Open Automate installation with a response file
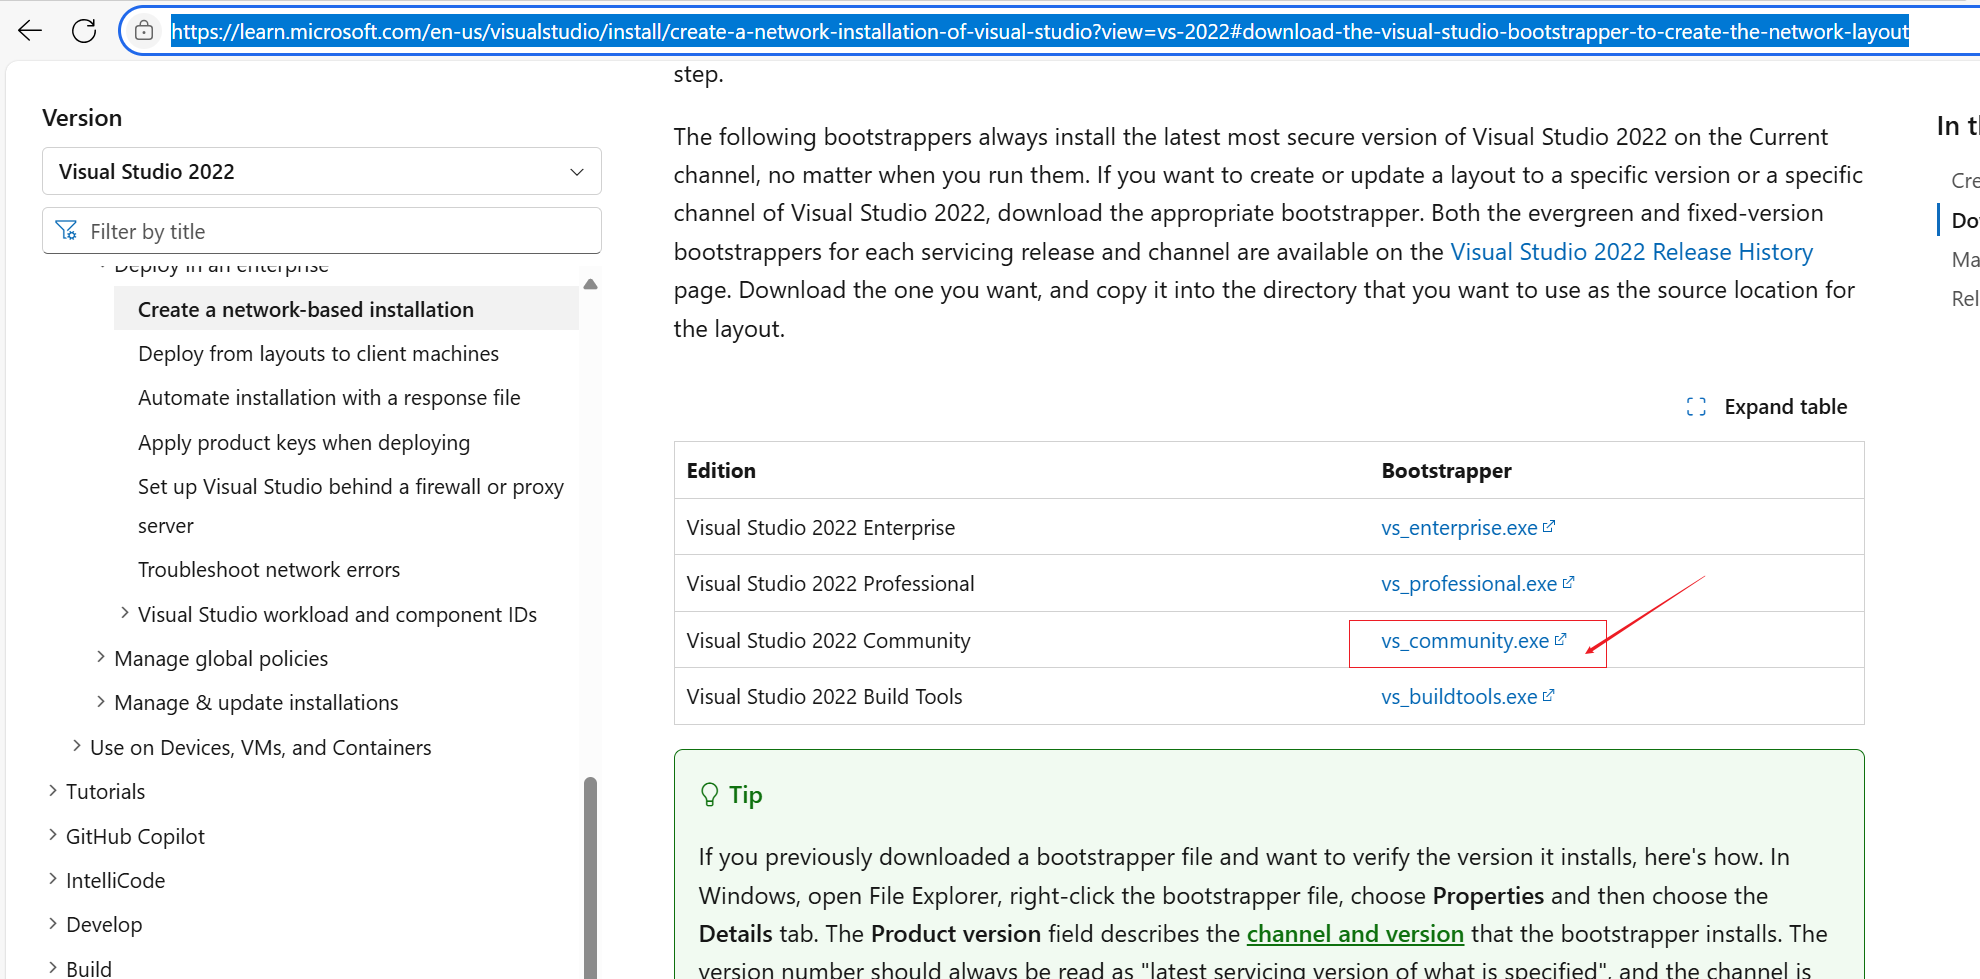1980x979 pixels. (329, 398)
